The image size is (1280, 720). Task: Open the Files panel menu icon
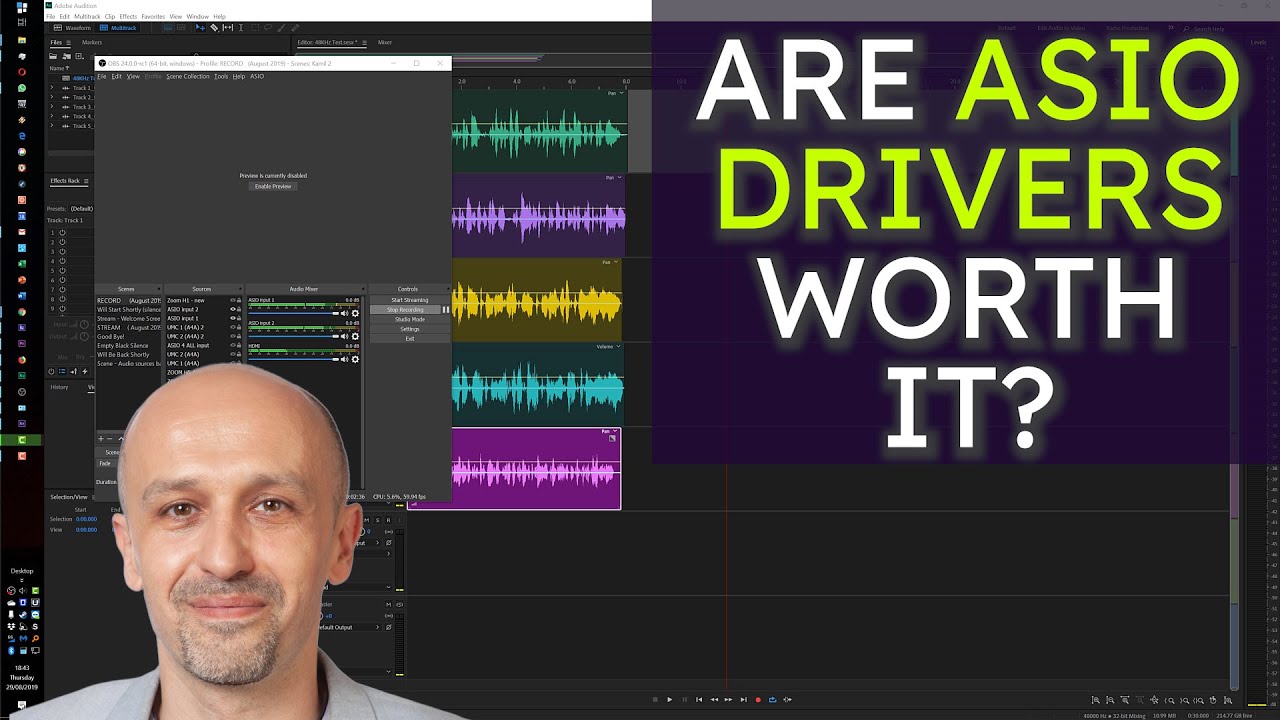69,42
